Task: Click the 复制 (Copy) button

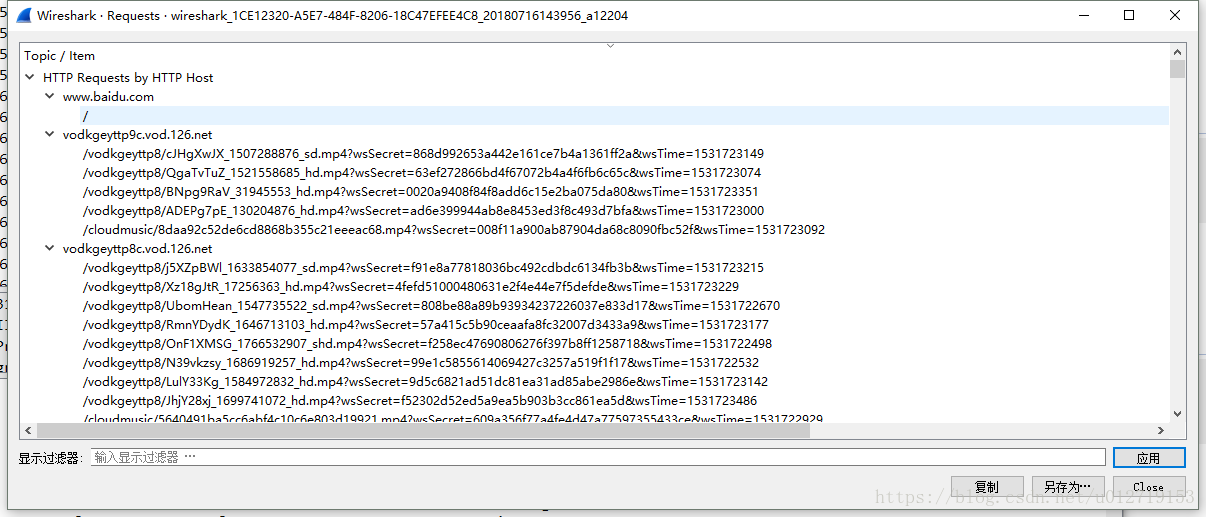Action: 987,487
